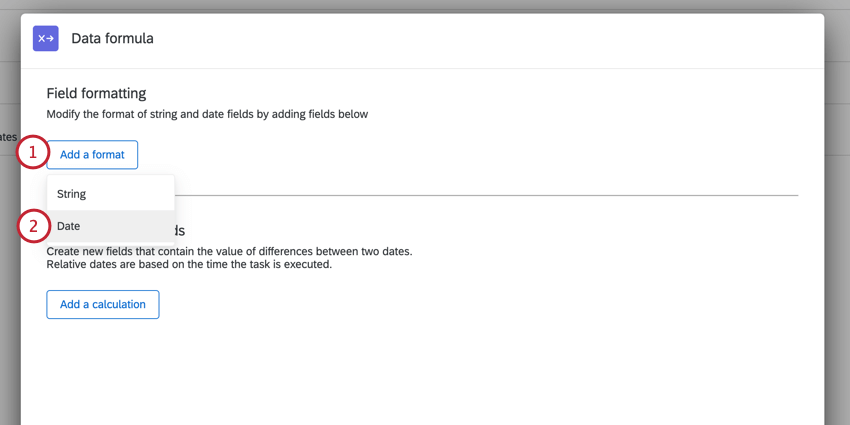850x425 pixels.
Task: Click the purple Data formula icon
Action: pyautogui.click(x=46, y=38)
